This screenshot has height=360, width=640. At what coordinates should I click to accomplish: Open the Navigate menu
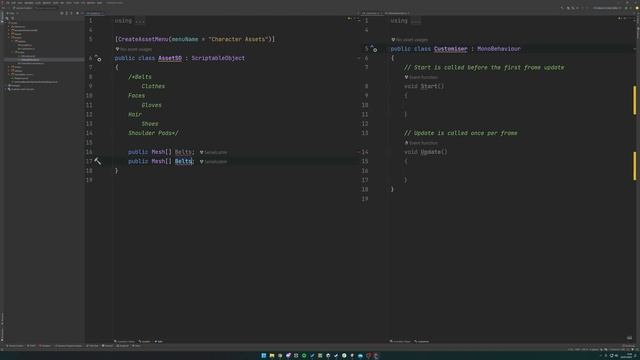[x=29, y=3]
